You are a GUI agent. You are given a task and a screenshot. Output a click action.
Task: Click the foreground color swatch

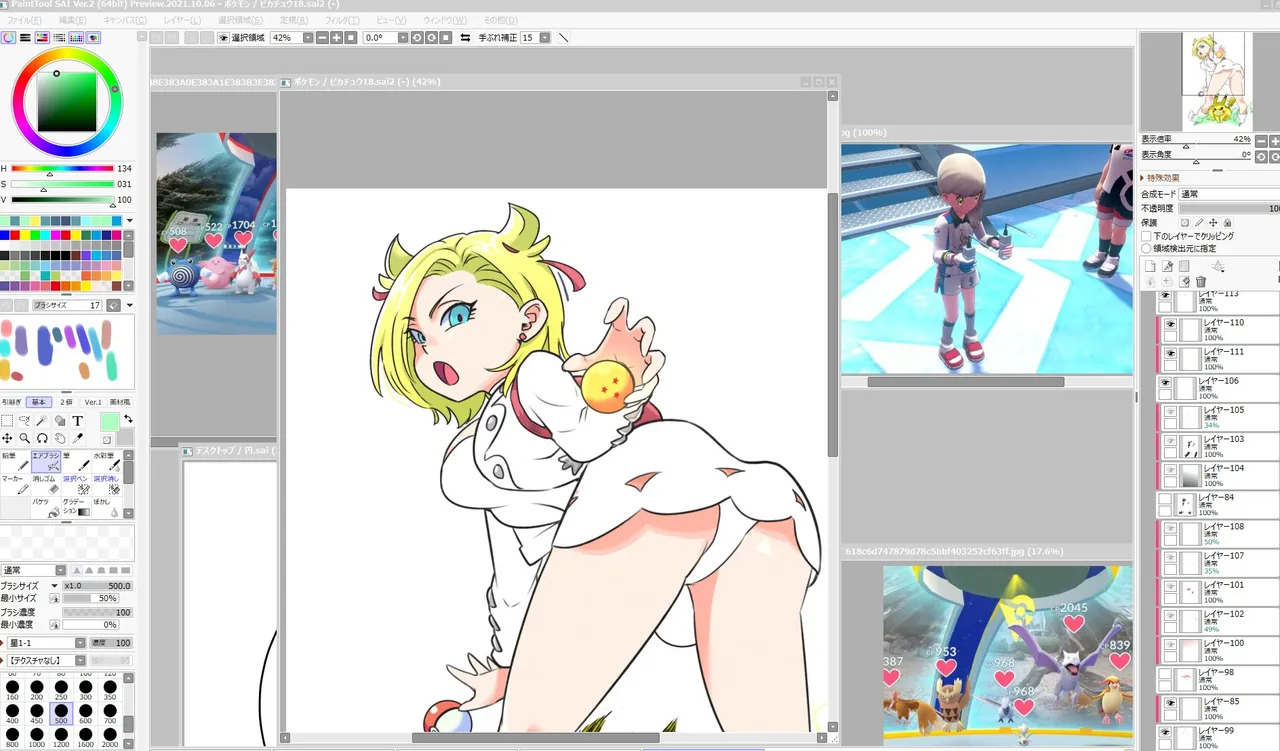click(x=109, y=422)
